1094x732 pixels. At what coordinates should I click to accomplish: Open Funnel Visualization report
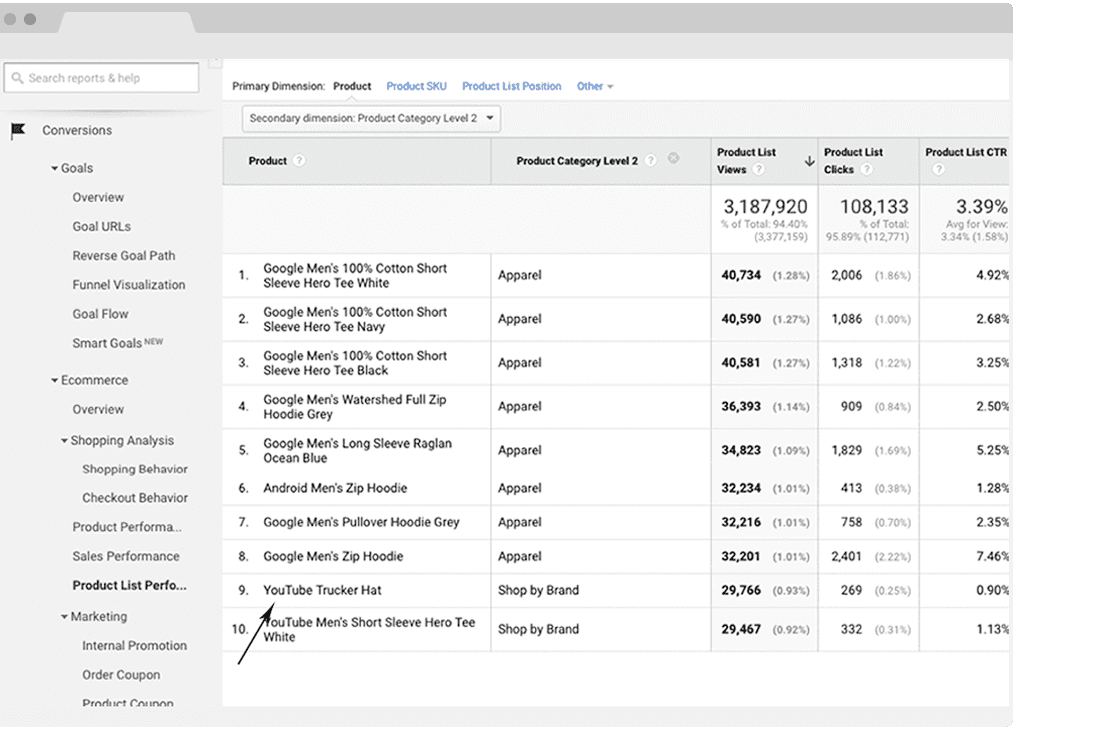[129, 285]
